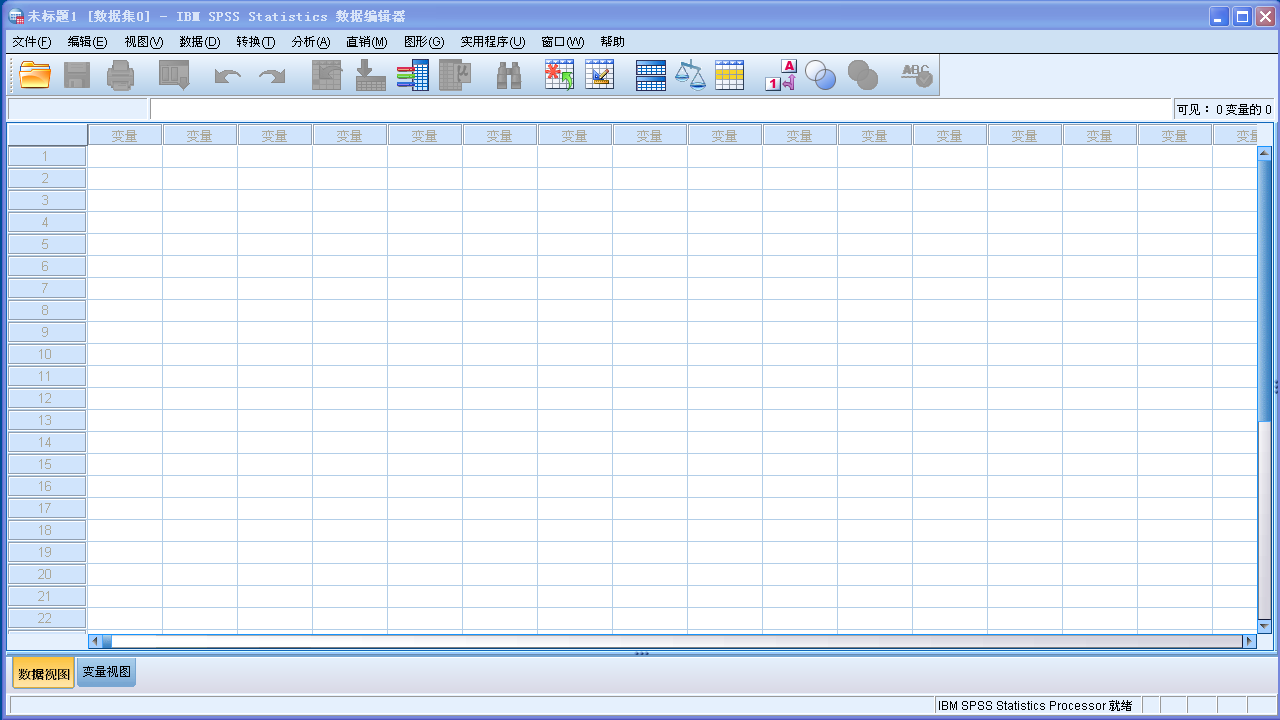Switch to the 数据视图 tab
The image size is (1280, 720).
(44, 674)
